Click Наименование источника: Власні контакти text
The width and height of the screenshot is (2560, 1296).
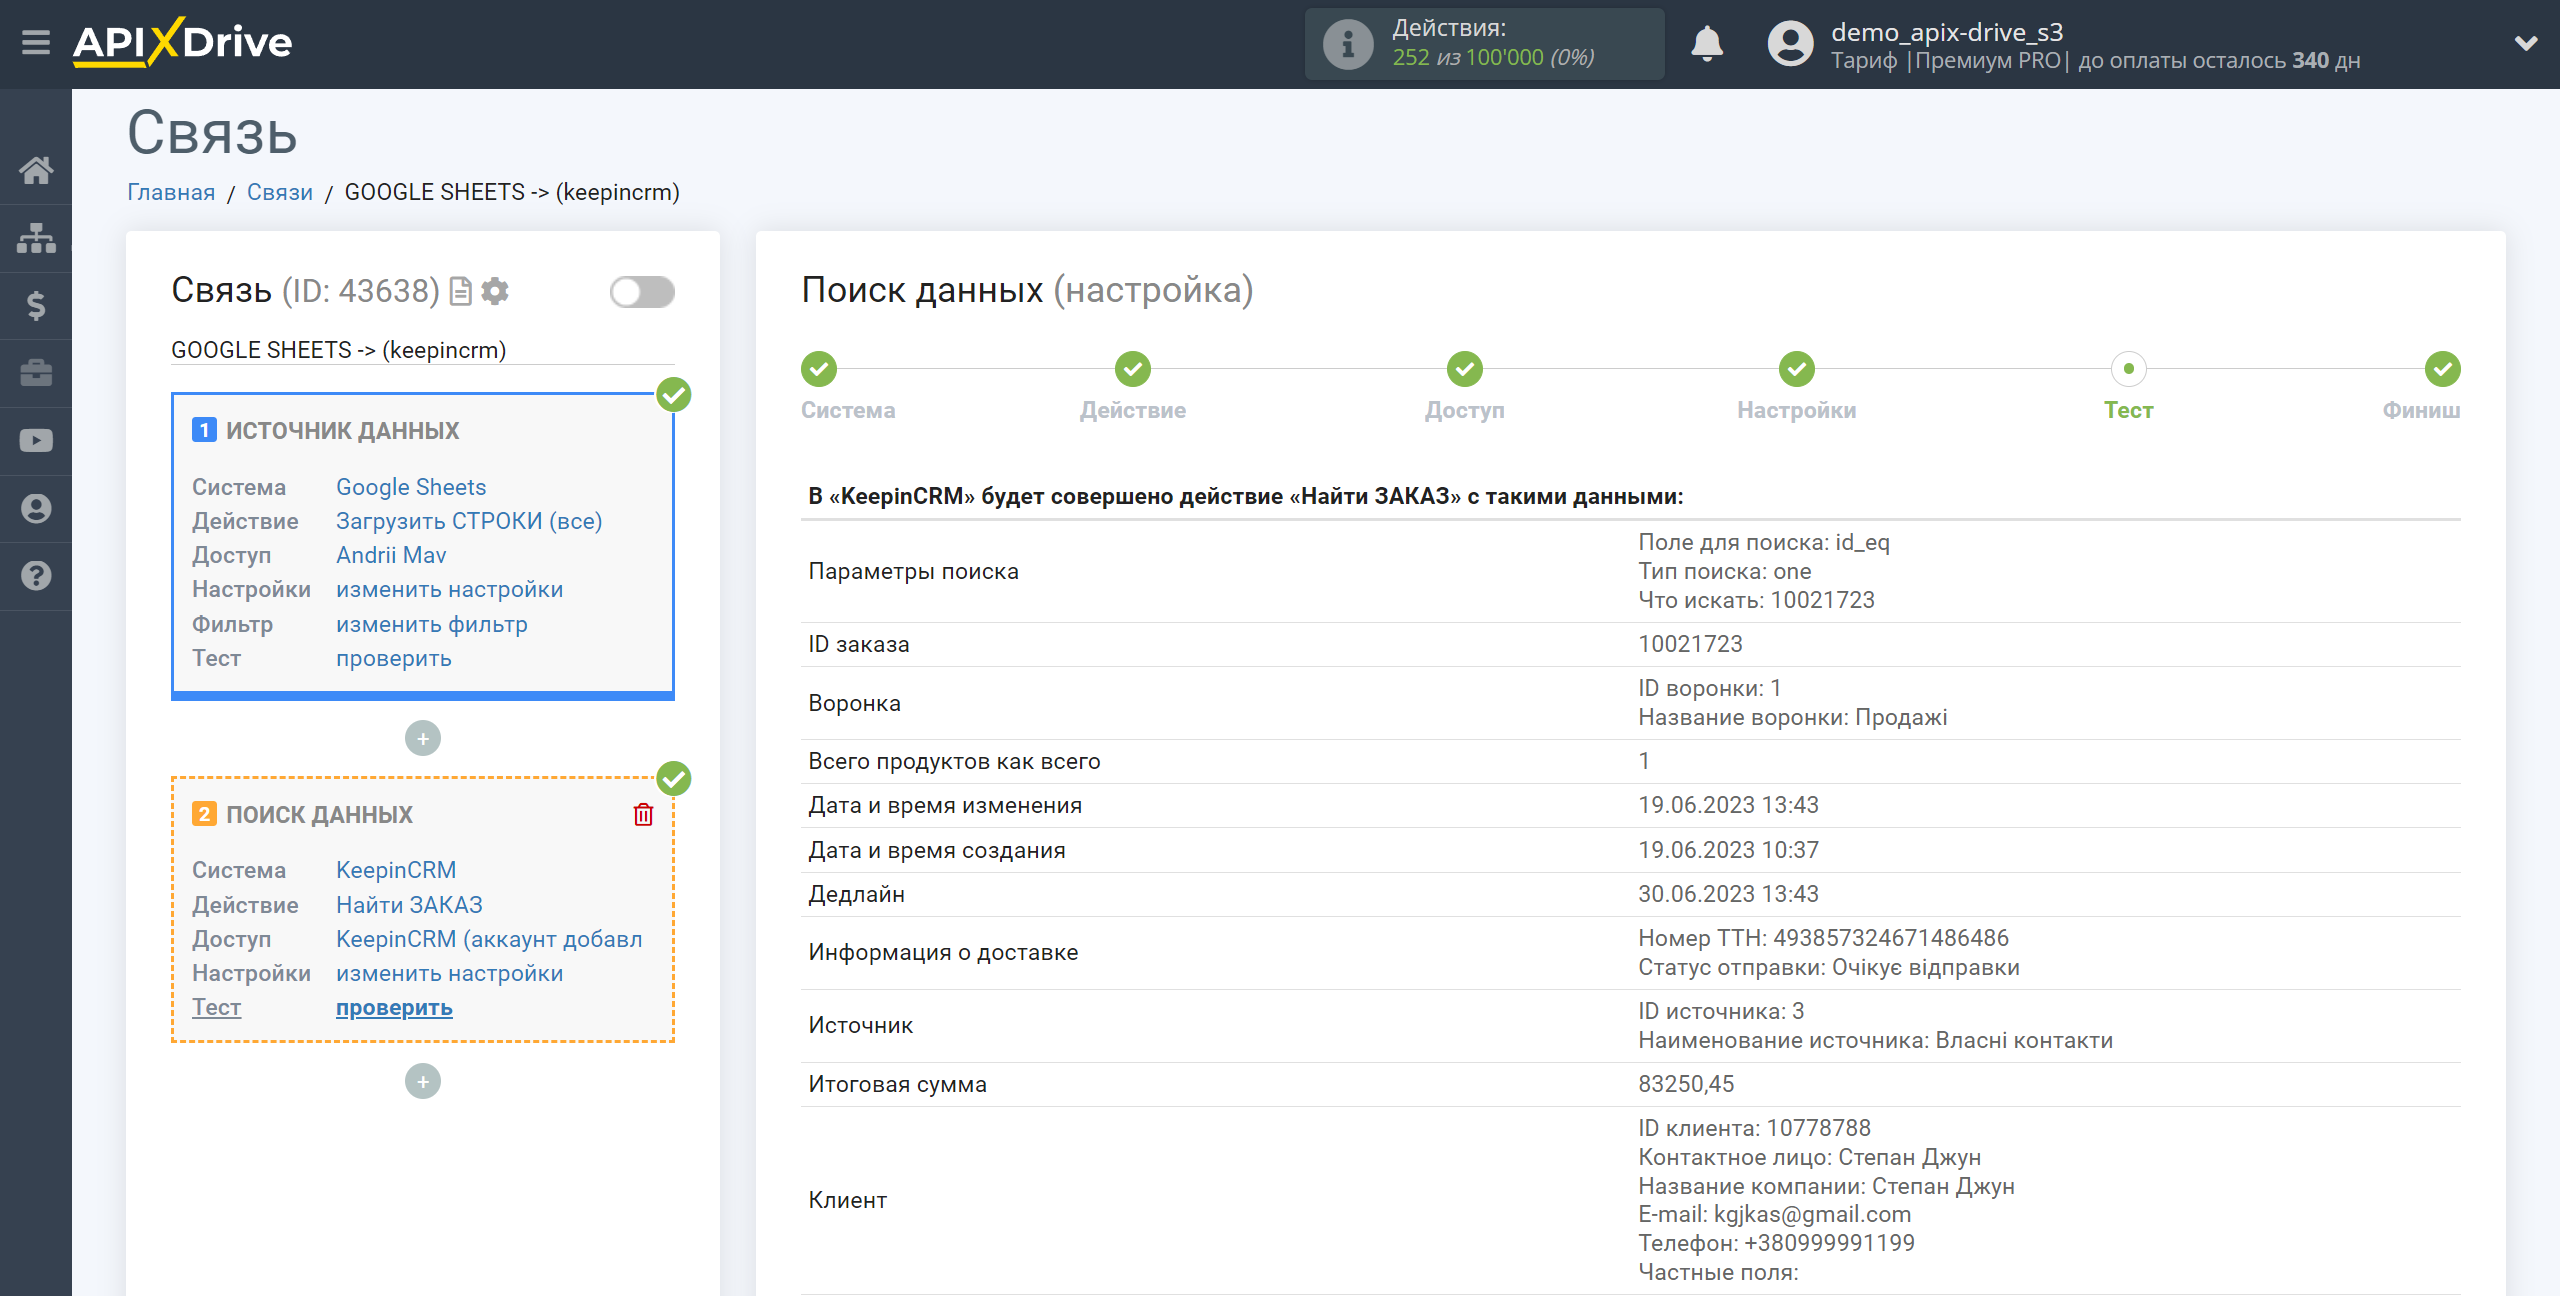pos(1875,1040)
